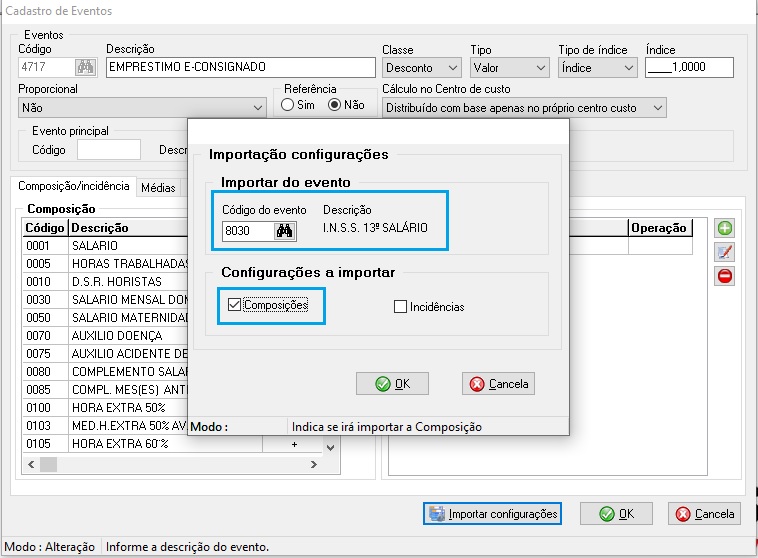Select the Sim radio button under Referência
The image size is (758, 558).
pyautogui.click(x=288, y=105)
